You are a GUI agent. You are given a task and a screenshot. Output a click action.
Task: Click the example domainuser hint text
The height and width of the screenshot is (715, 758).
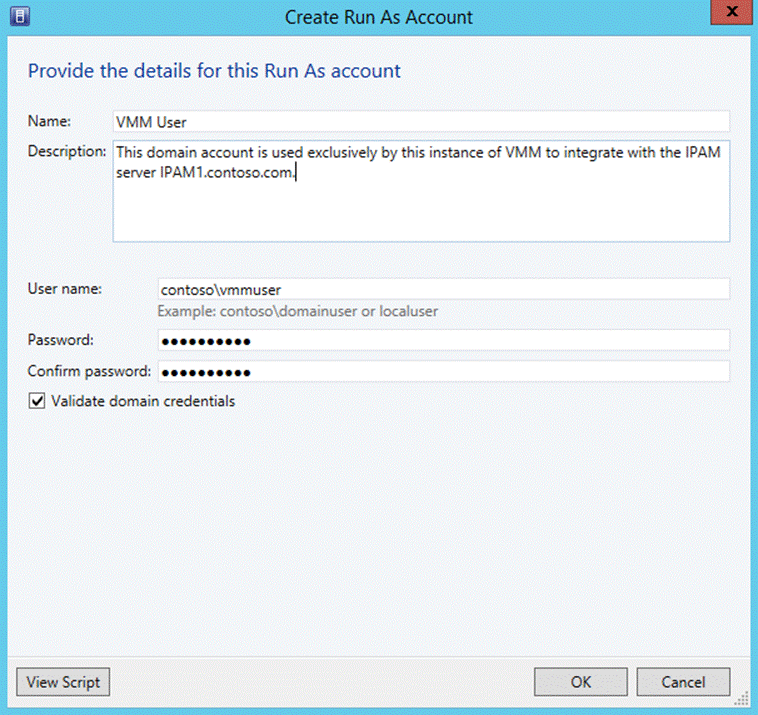297,311
